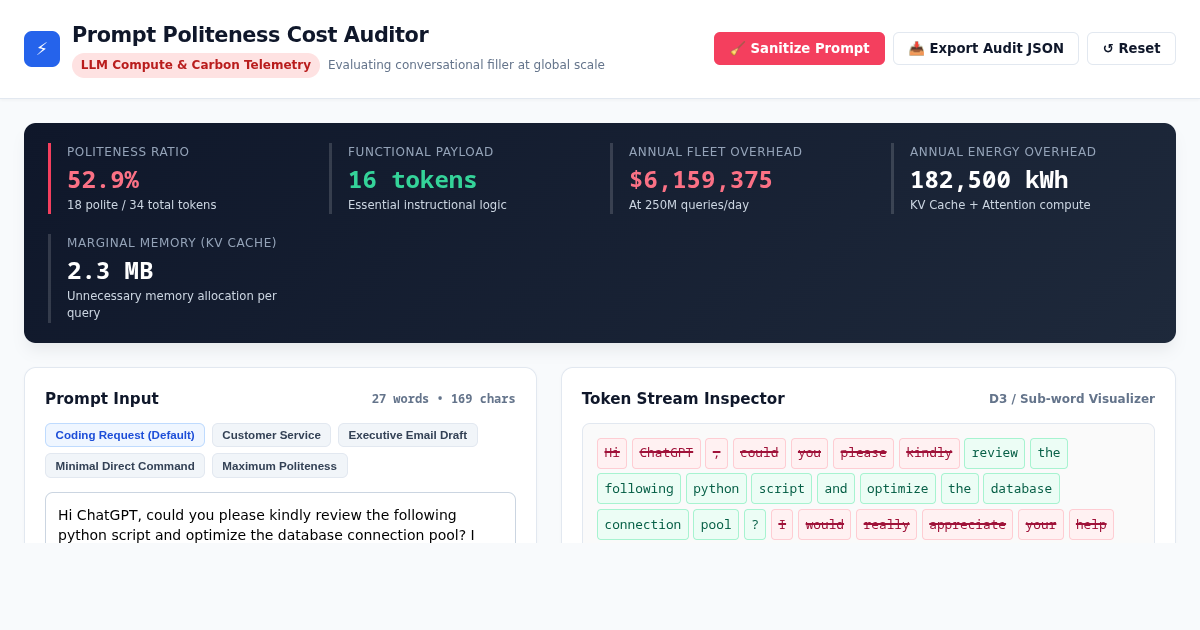Click the struck-through 'would' token
This screenshot has height=630, width=1200.
824,525
